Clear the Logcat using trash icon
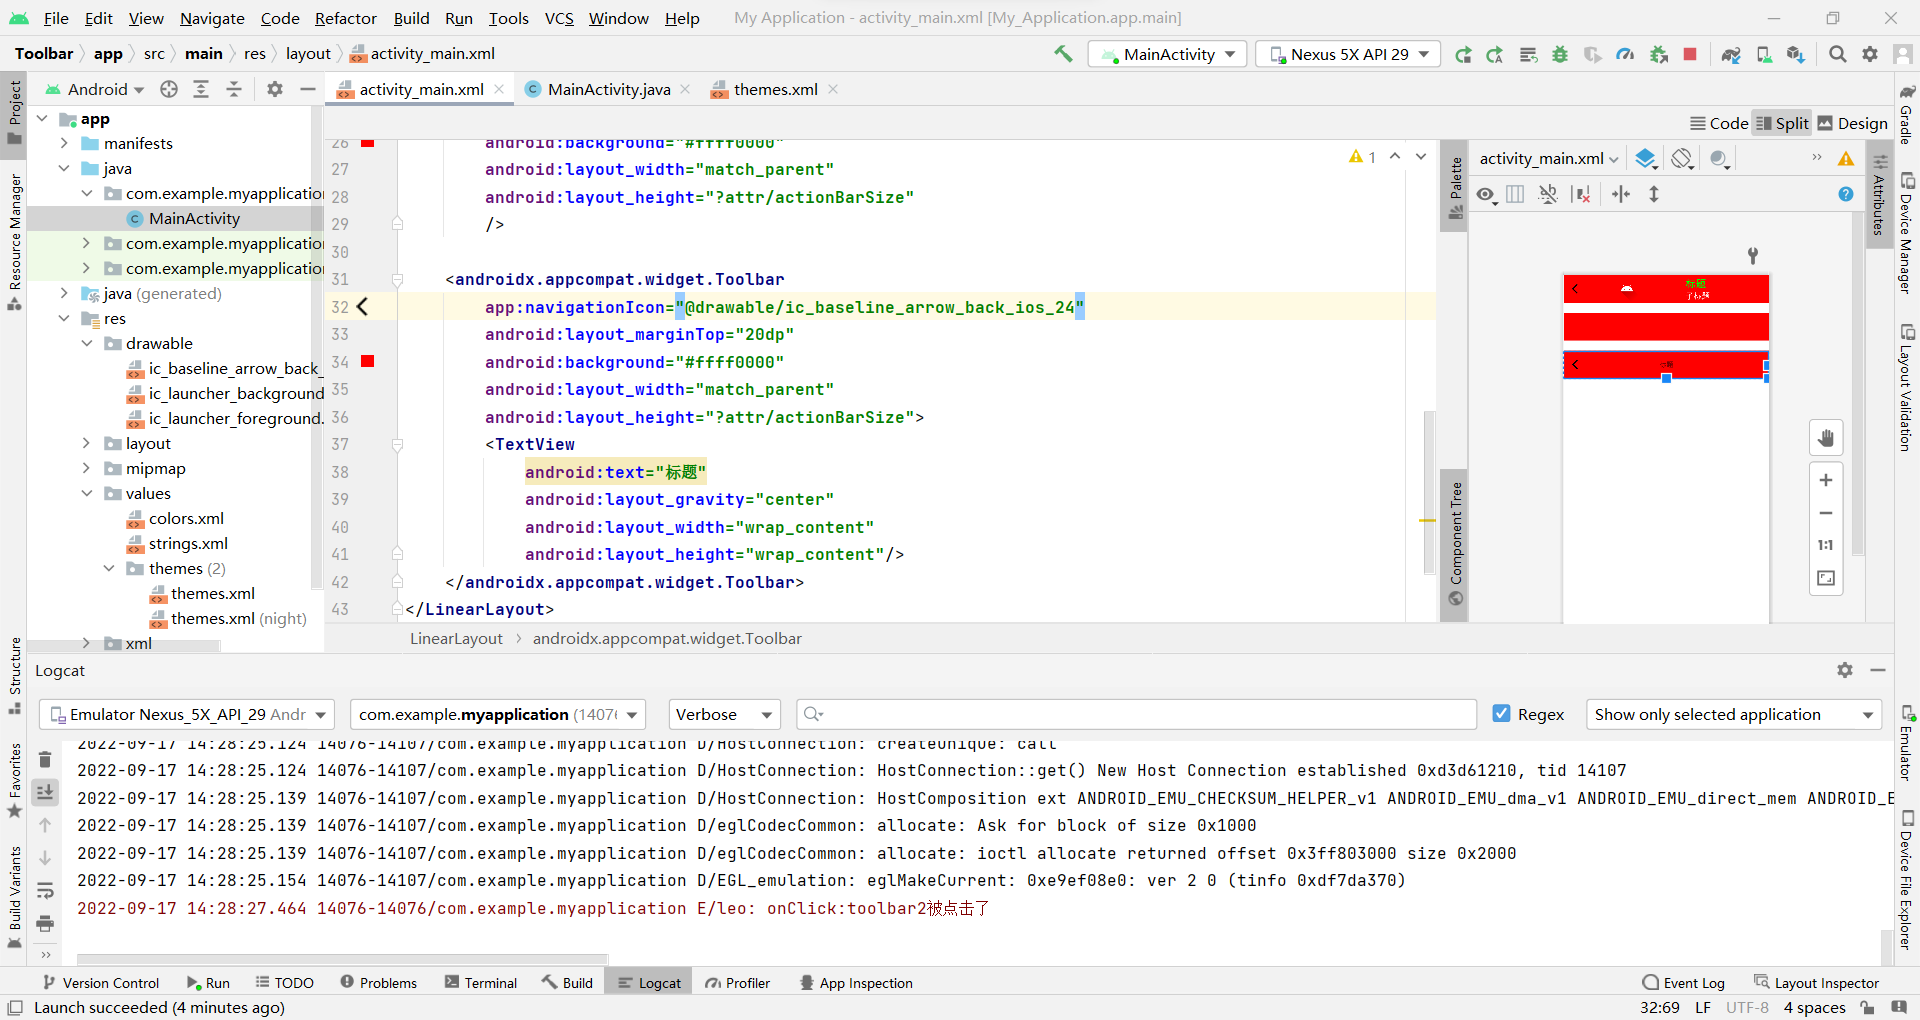 click(x=45, y=759)
